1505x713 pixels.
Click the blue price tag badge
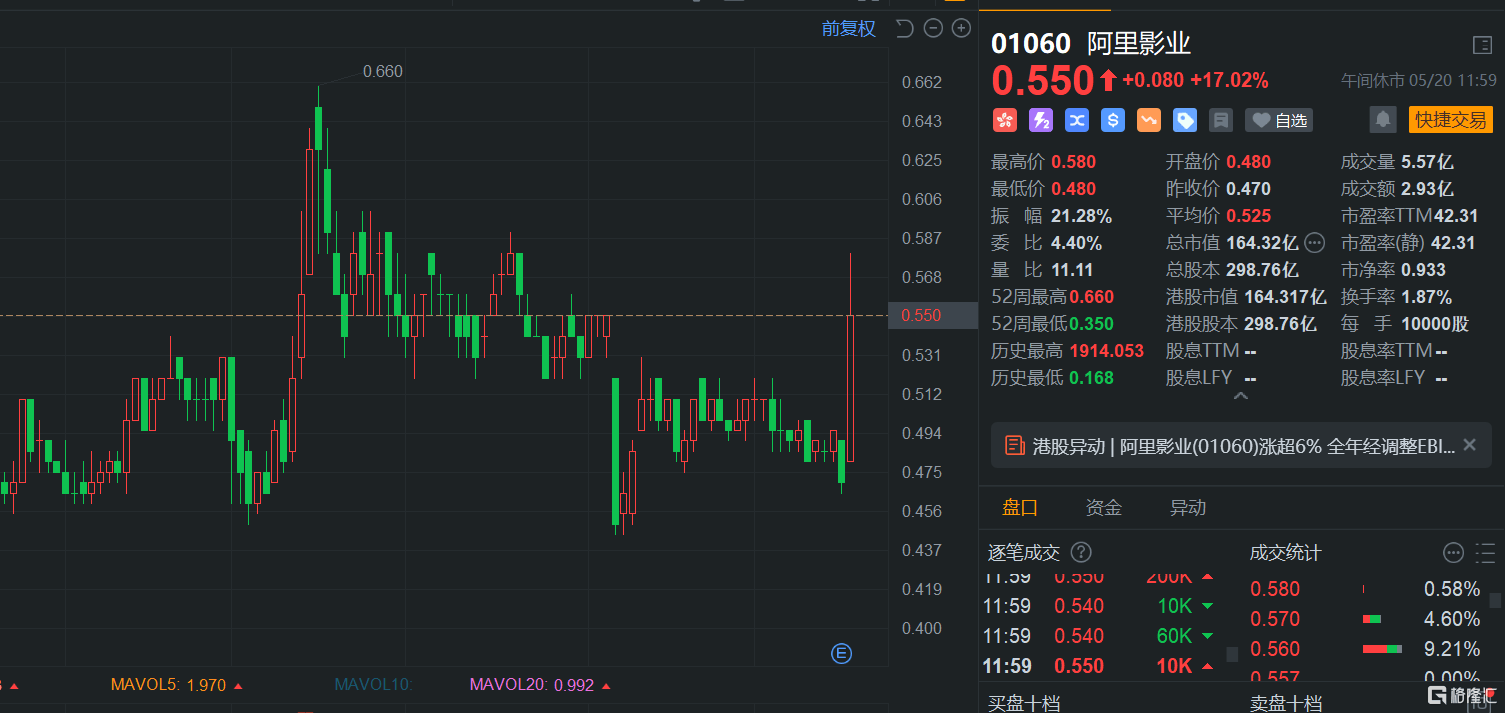(1185, 120)
